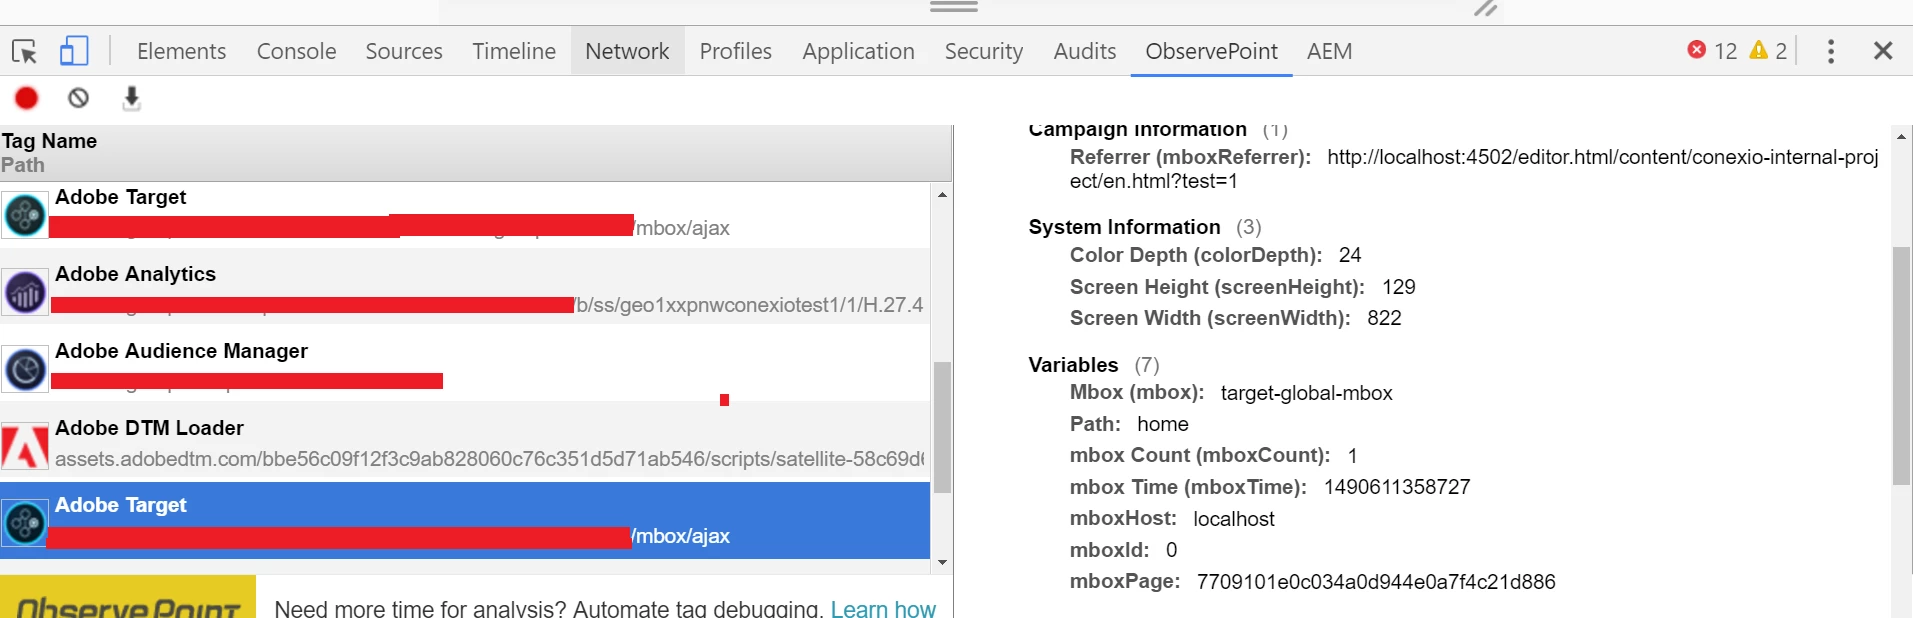This screenshot has width=1913, height=618.
Task: Open the Application tab
Action: (x=858, y=51)
